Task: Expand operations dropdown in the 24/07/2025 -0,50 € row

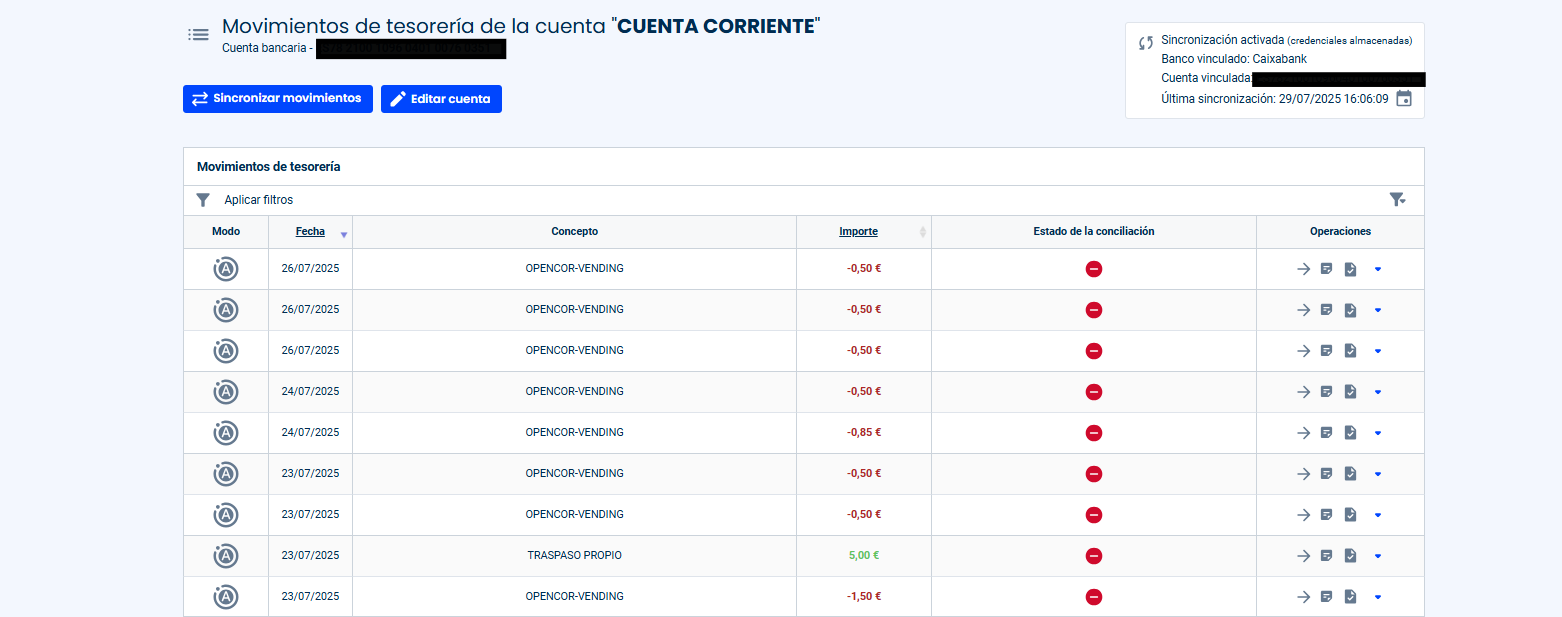Action: [1378, 392]
